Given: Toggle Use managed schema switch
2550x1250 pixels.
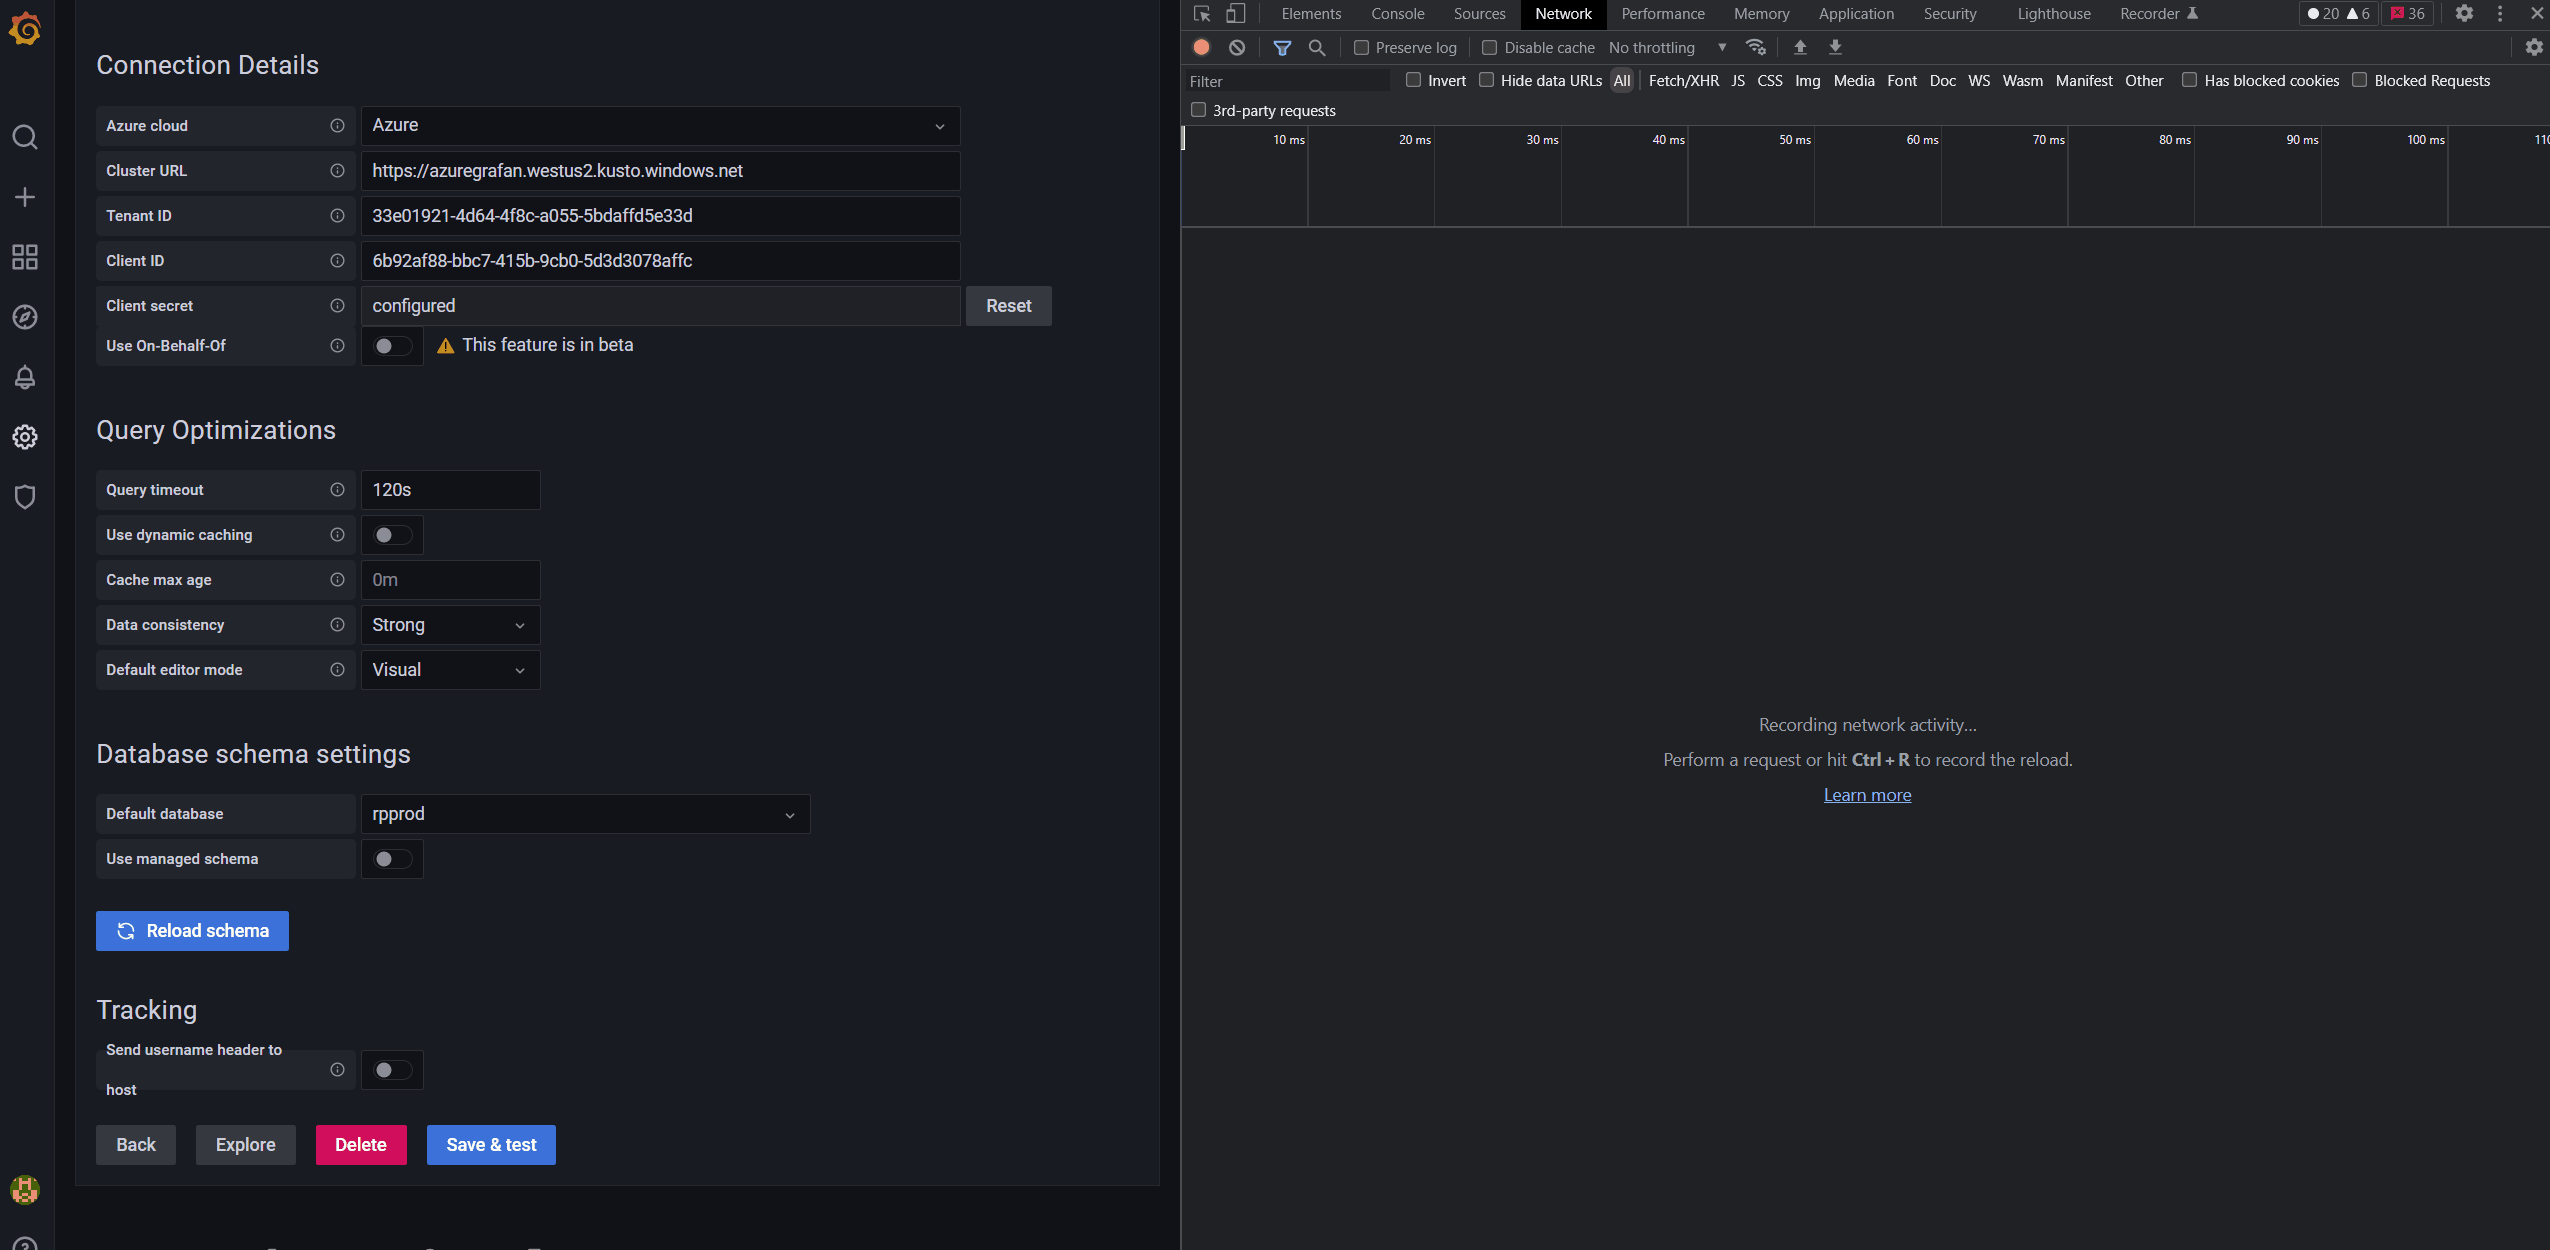Looking at the screenshot, I should 392,859.
